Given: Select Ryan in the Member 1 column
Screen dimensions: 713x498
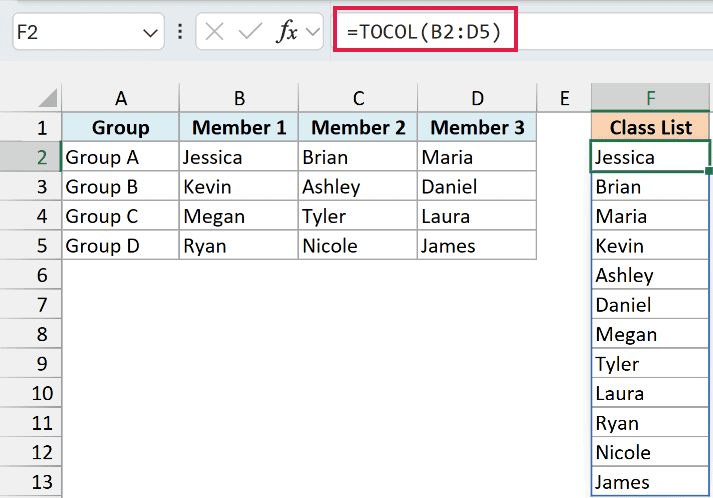Looking at the screenshot, I should pos(239,246).
